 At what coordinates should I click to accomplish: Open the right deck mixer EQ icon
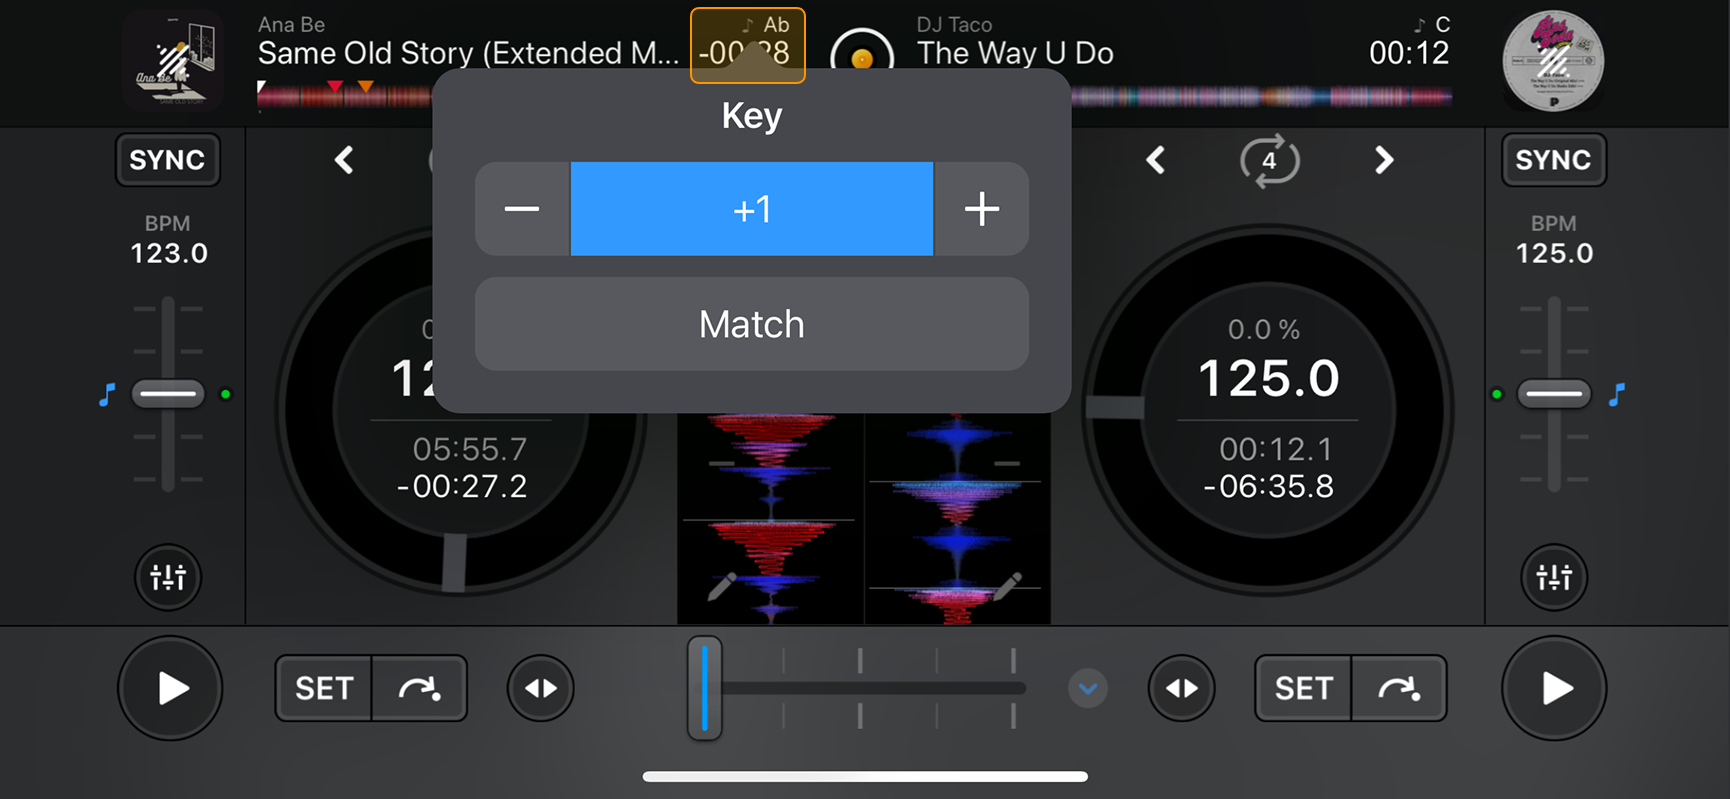(x=1553, y=577)
